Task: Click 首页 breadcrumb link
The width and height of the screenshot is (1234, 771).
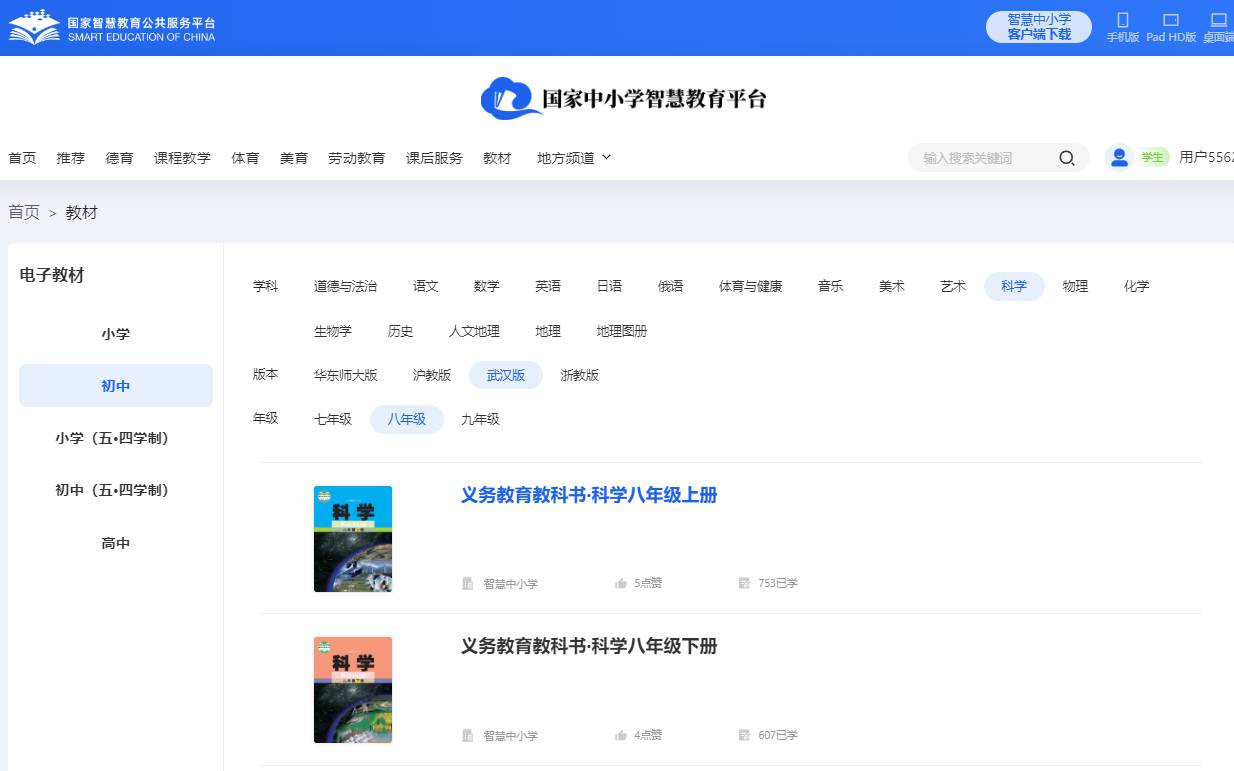Action: pos(24,212)
